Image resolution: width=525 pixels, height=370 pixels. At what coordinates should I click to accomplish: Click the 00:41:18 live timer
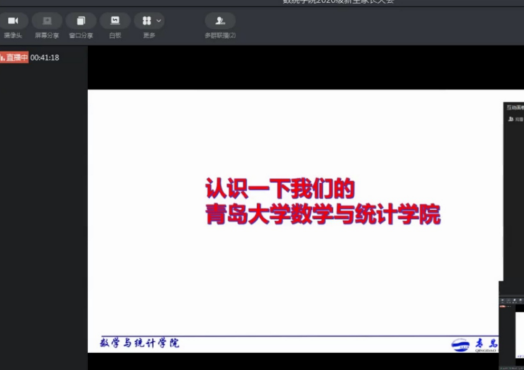45,58
